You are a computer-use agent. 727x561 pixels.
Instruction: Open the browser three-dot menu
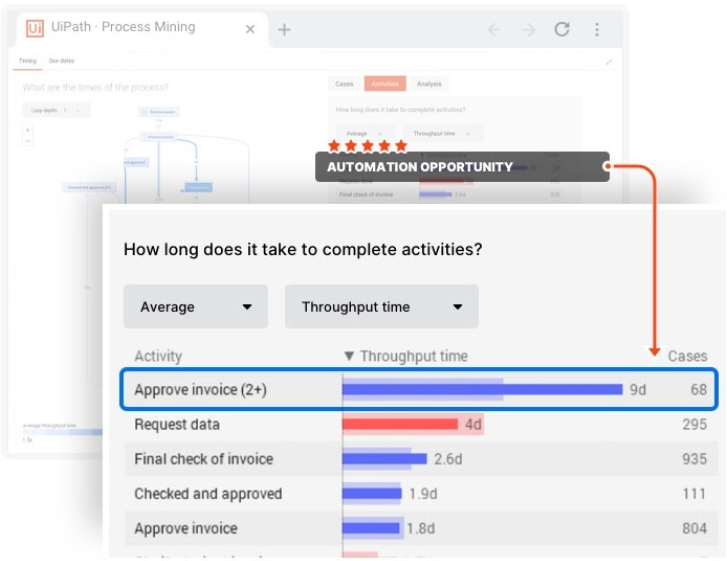(597, 29)
